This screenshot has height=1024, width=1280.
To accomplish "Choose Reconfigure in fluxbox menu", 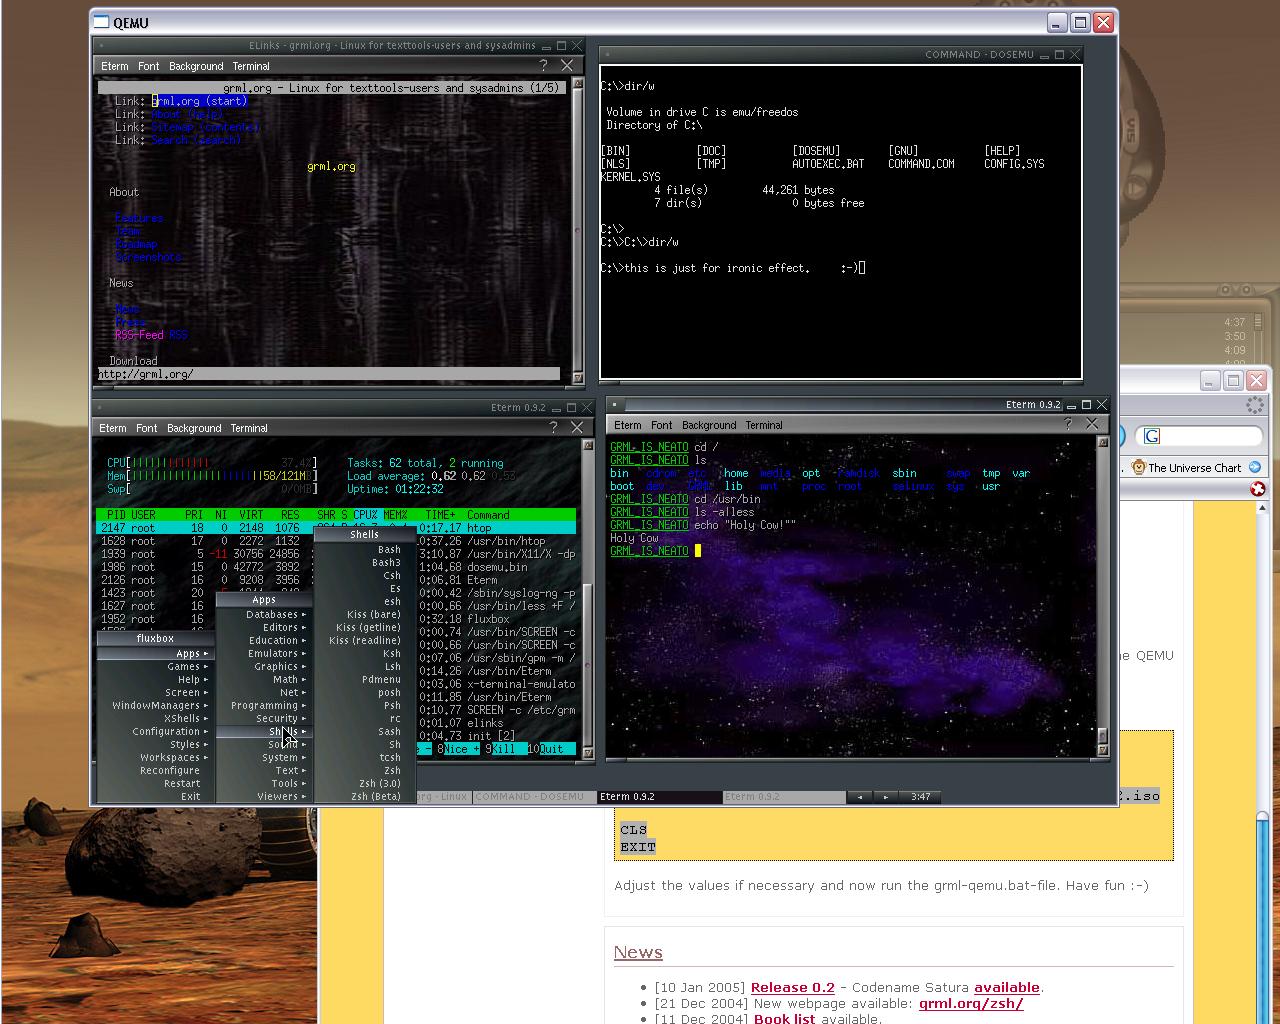I will pyautogui.click(x=156, y=770).
